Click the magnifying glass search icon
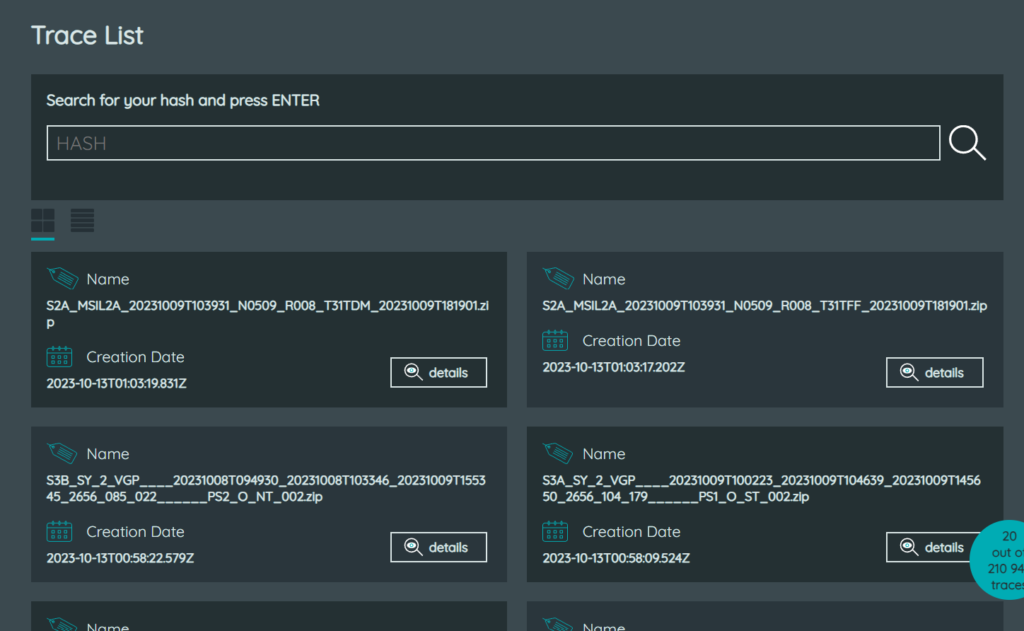This screenshot has height=631, width=1024. coord(967,143)
